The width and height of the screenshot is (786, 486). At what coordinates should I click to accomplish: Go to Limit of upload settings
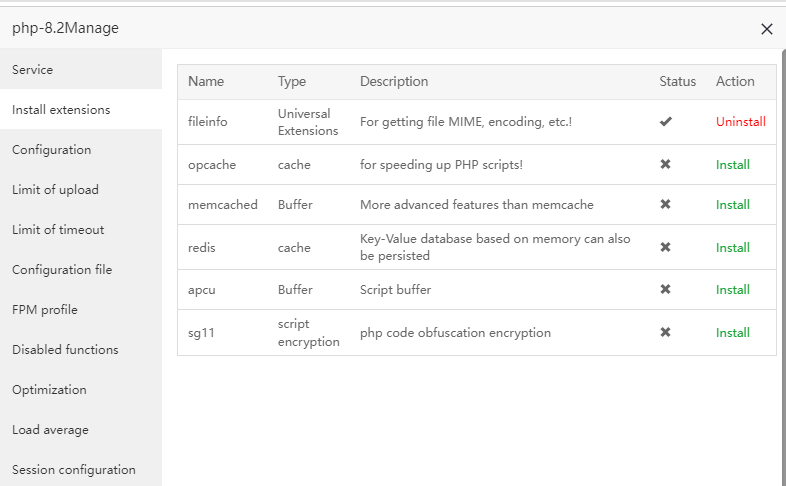tap(55, 190)
